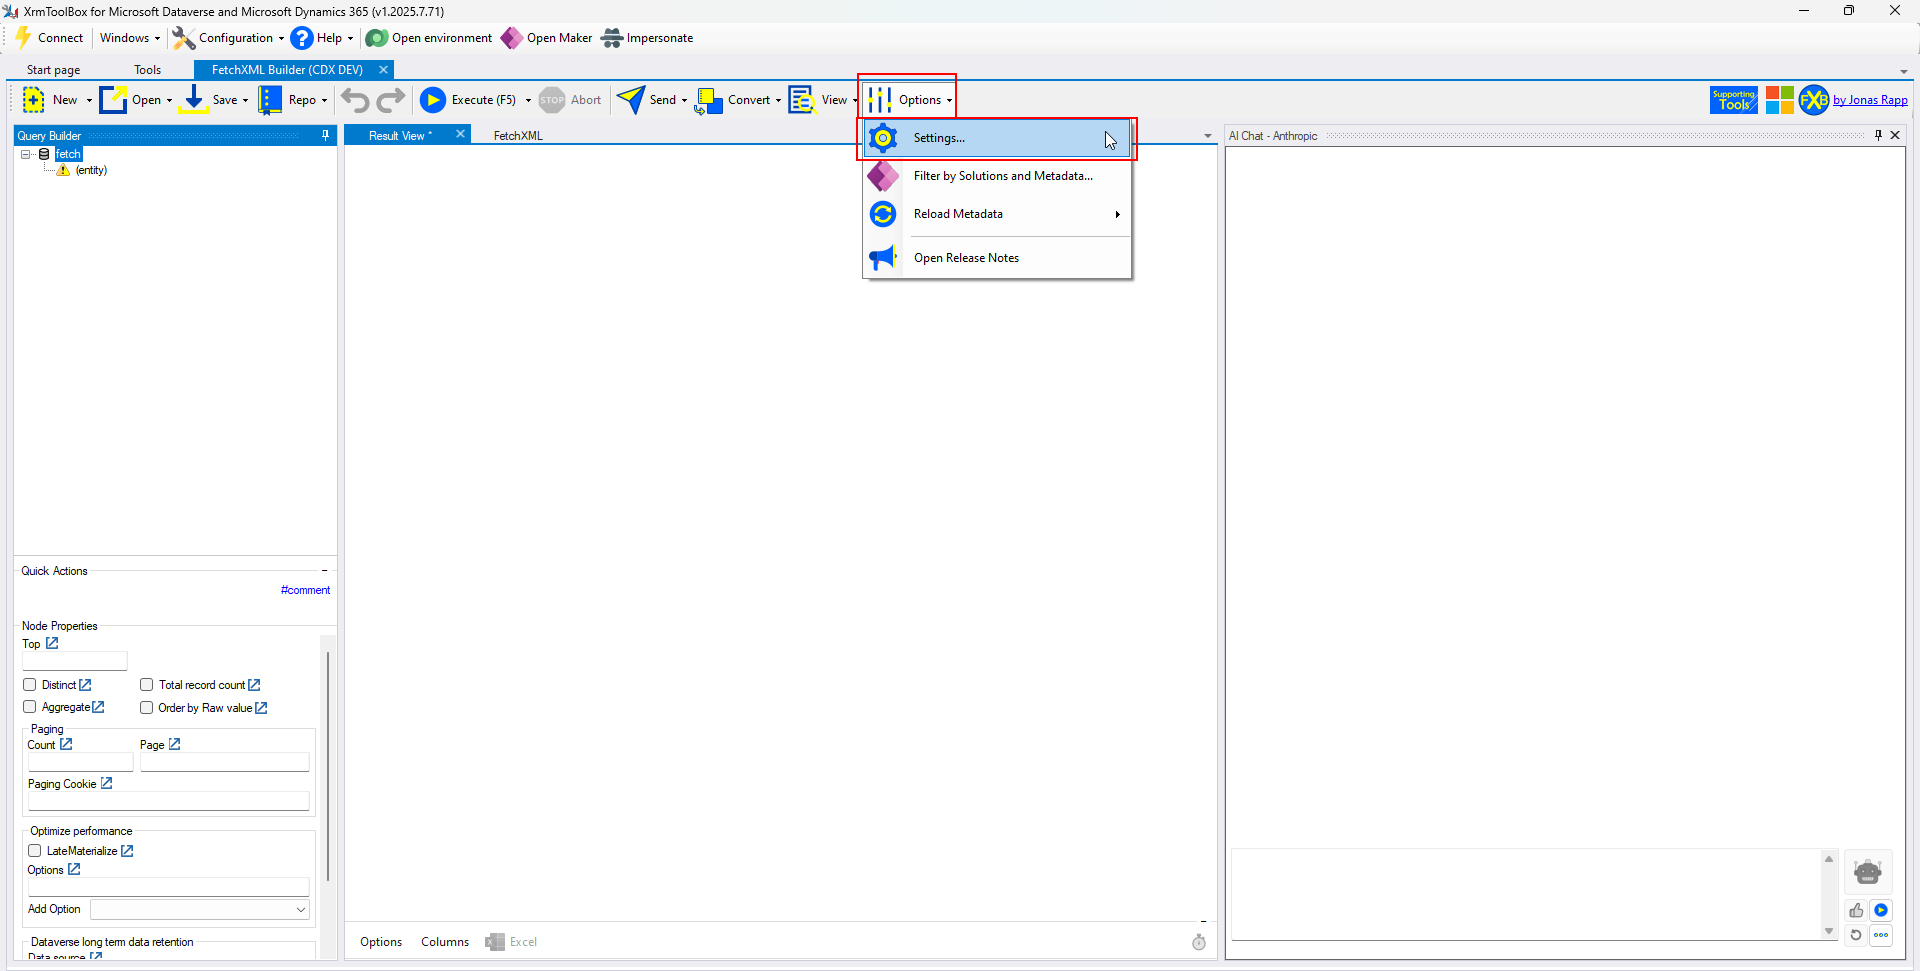Click the thumbs-up icon in AI Chat
Screen dimensions: 1920x971
tap(1856, 910)
